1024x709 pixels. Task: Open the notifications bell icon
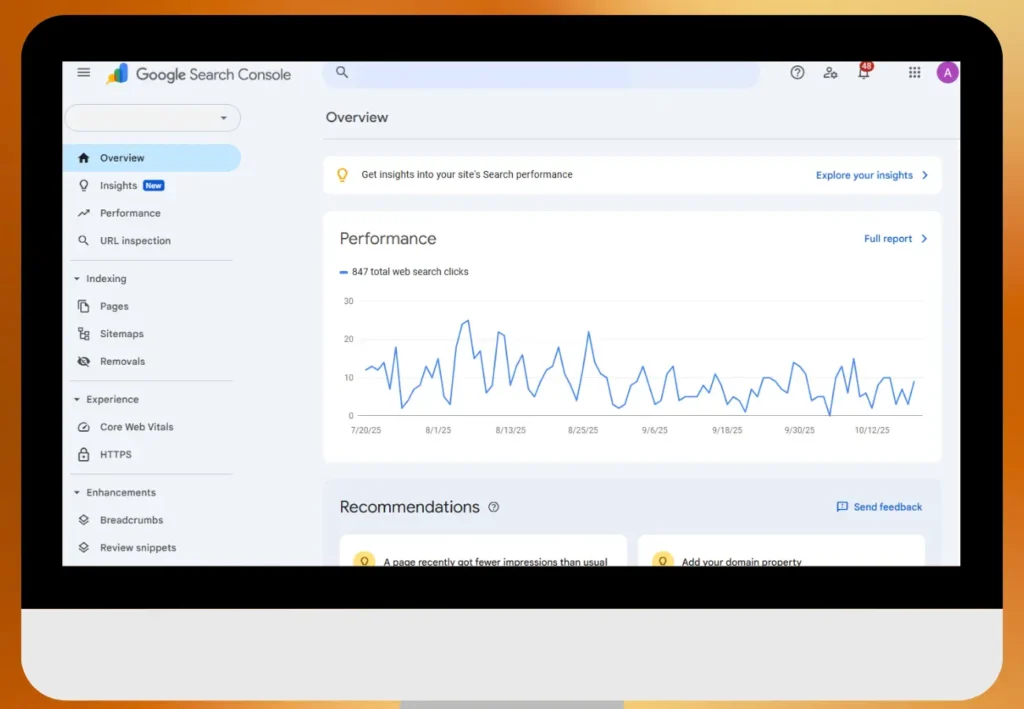point(864,73)
